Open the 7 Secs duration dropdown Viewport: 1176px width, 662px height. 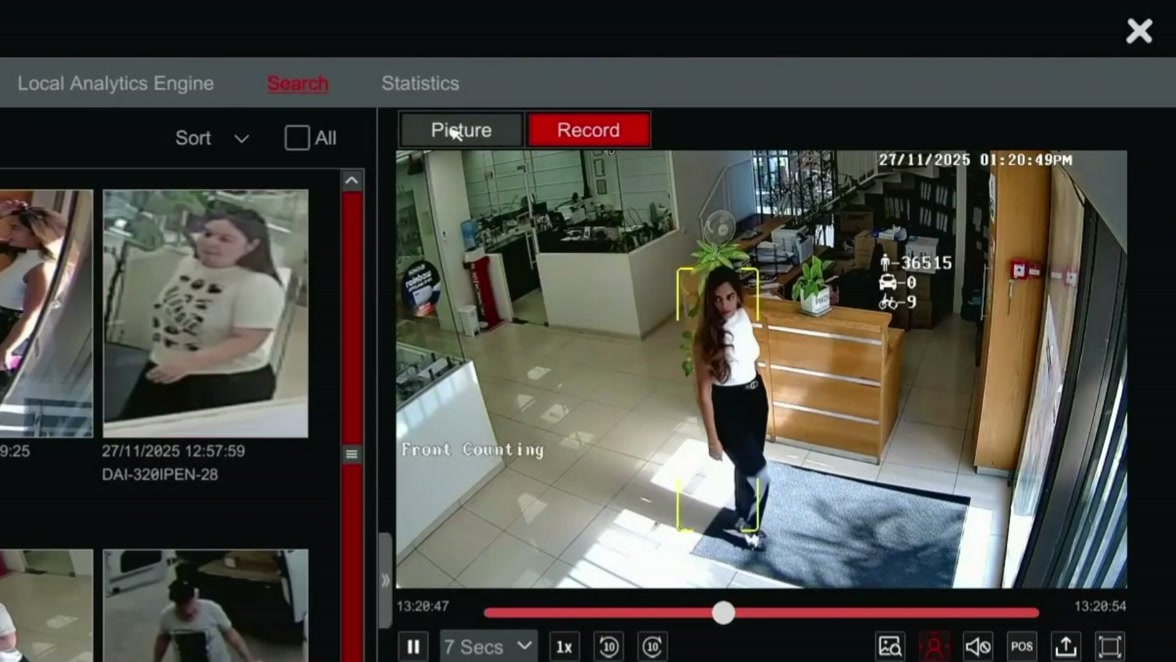pyautogui.click(x=488, y=646)
